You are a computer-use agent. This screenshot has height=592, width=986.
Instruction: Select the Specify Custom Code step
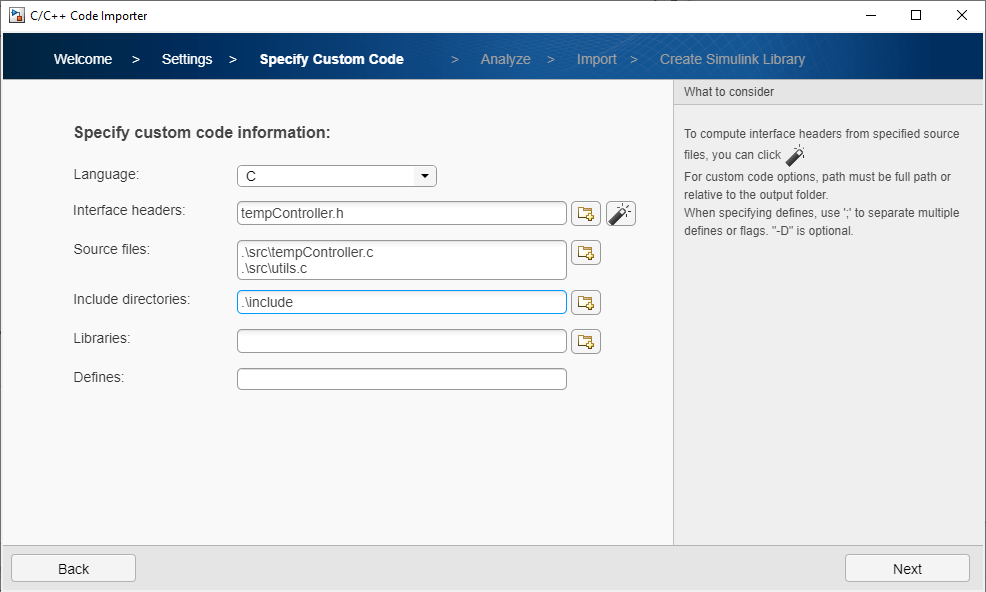tap(332, 59)
